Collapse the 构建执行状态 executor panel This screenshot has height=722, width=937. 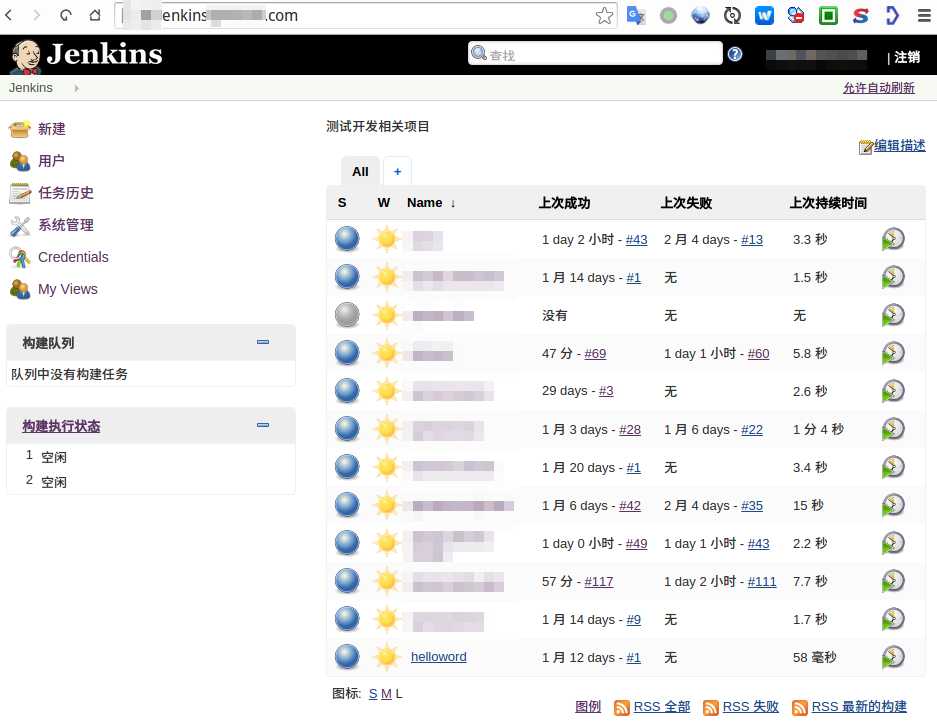pos(263,425)
